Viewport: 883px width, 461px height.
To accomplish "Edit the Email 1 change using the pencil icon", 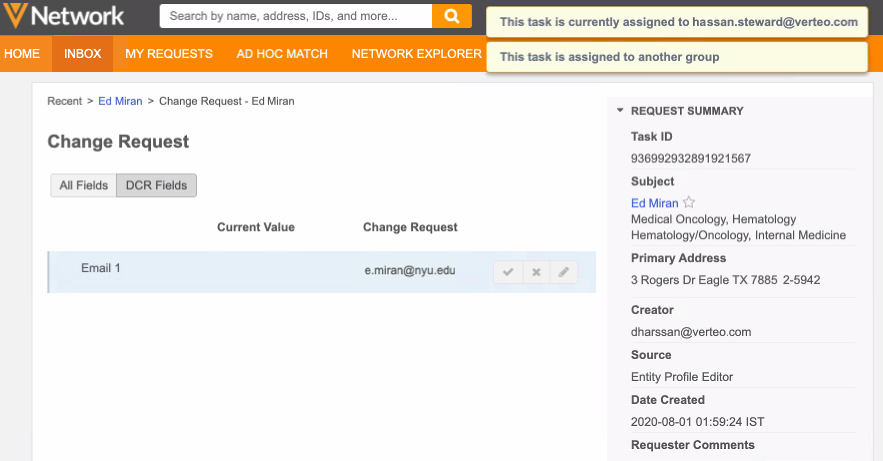I will pos(564,272).
